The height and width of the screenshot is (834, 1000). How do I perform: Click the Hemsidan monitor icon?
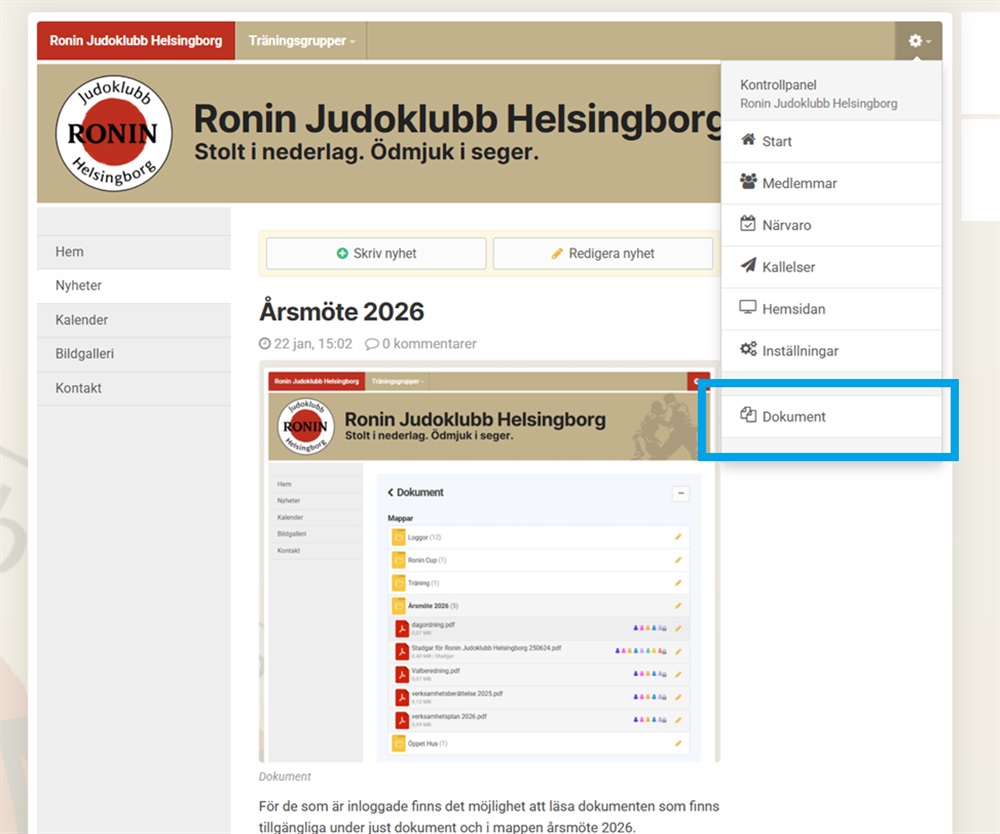[748, 309]
